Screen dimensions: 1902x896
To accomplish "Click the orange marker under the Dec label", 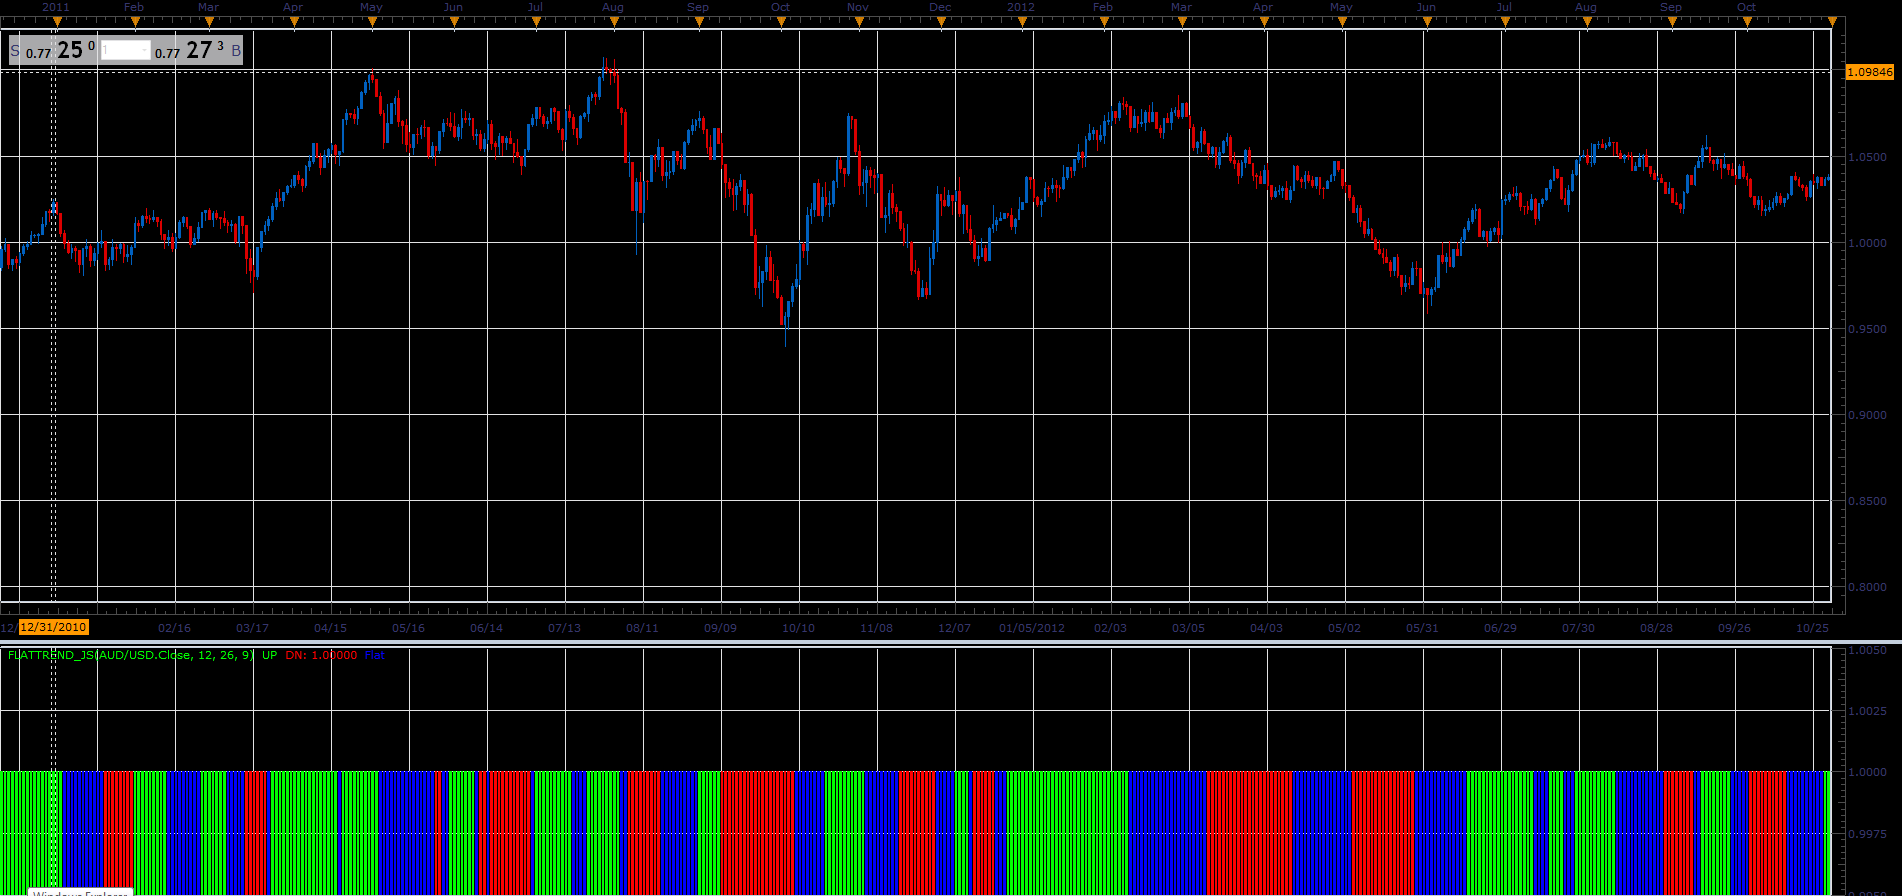I will [941, 22].
